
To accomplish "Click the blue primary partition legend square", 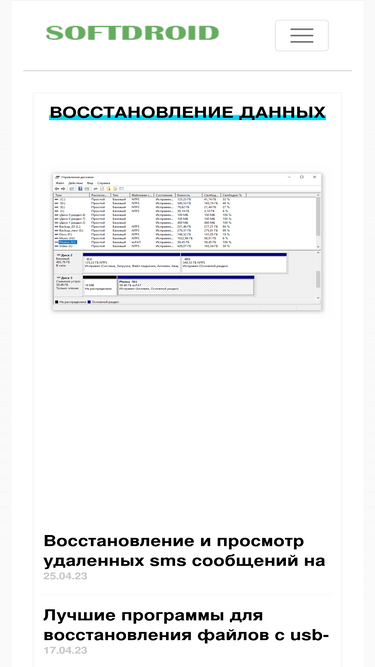I will [x=89, y=302].
